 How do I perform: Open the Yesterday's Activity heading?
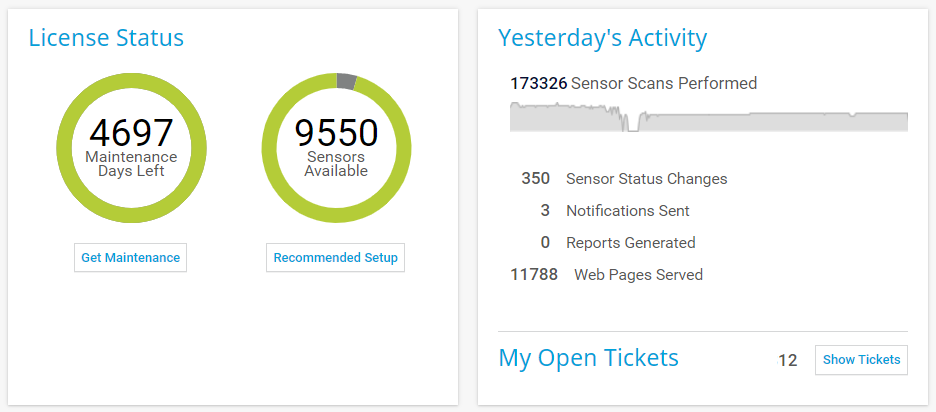(x=602, y=38)
